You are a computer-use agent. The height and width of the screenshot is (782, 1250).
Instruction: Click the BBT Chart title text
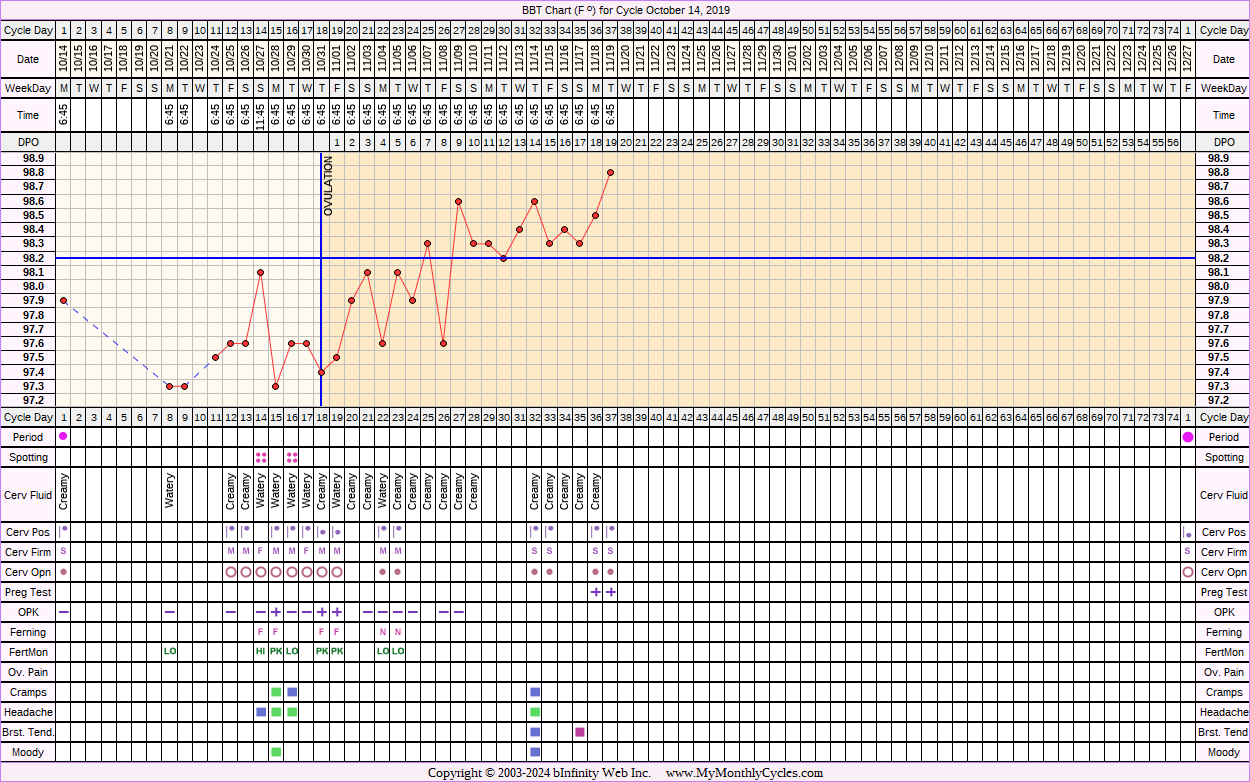(625, 10)
